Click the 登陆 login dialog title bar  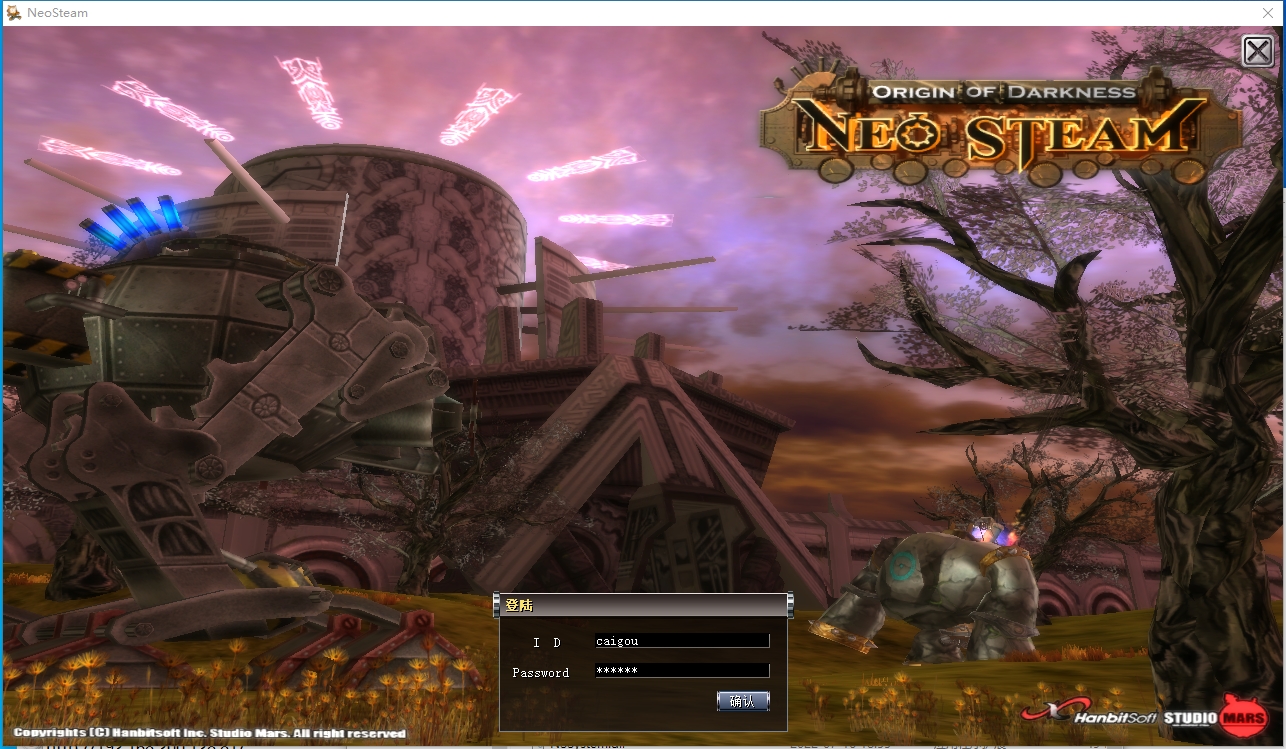tap(642, 605)
